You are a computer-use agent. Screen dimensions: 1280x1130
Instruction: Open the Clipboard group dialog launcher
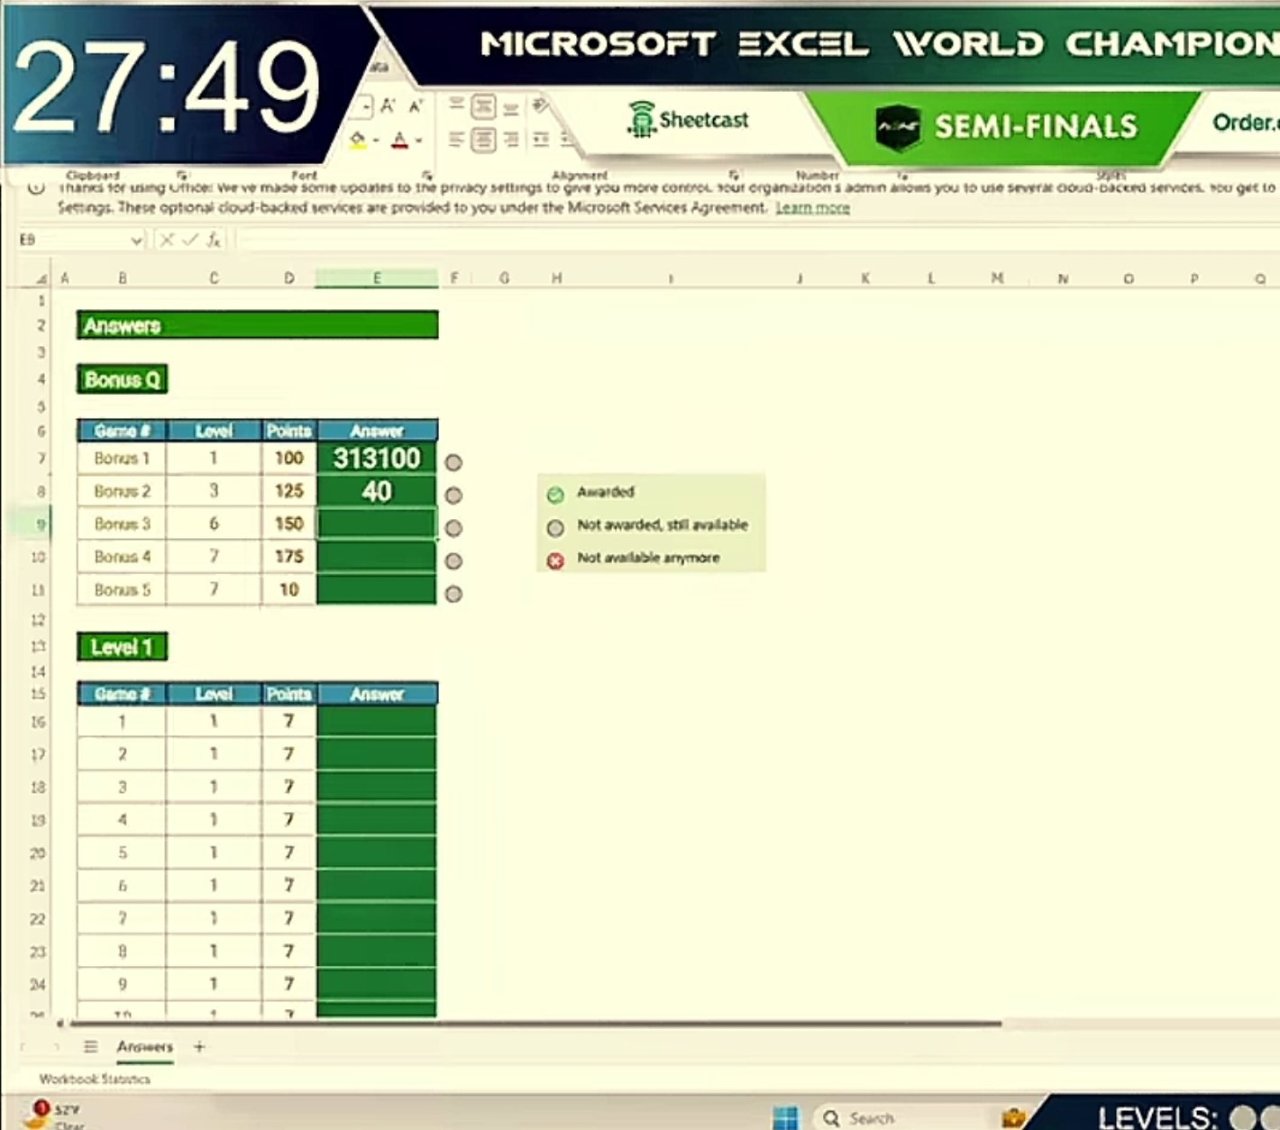click(x=182, y=175)
